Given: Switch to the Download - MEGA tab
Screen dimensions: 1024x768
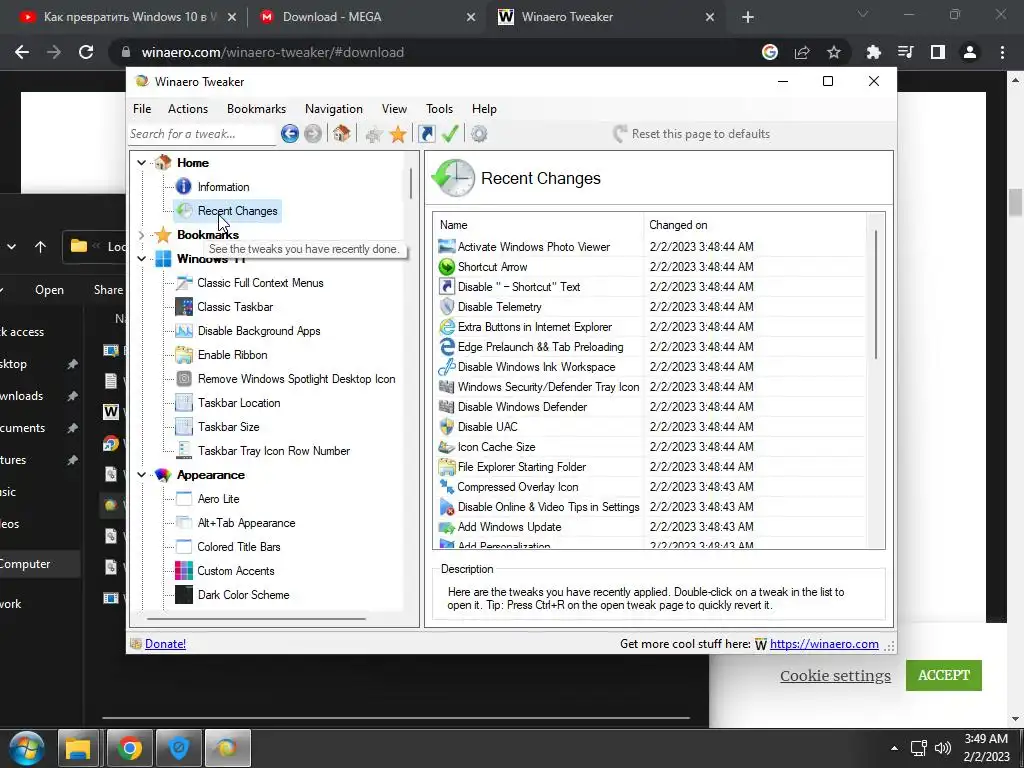Looking at the screenshot, I should pyautogui.click(x=366, y=17).
